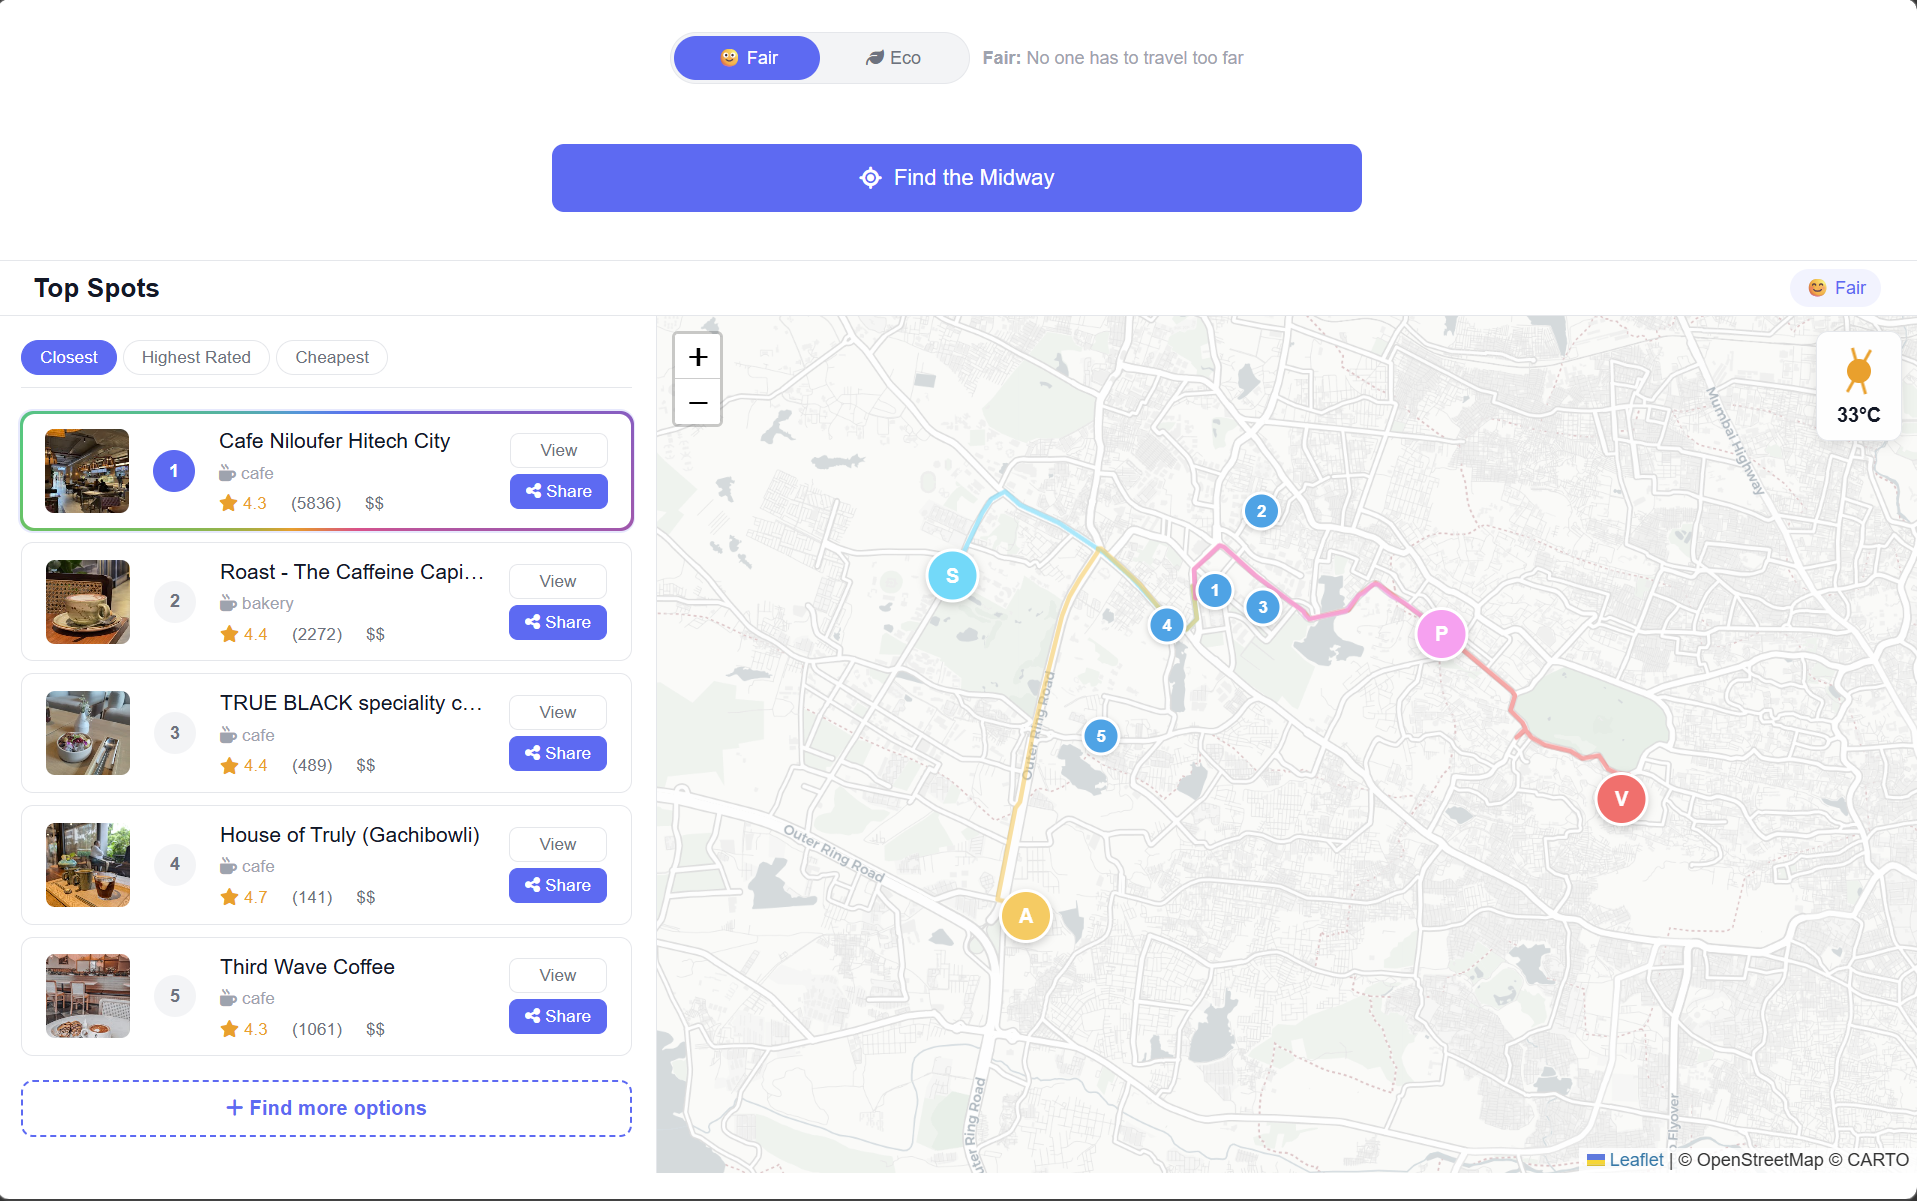Click the Find the Midway button
The image size is (1917, 1201).
[956, 178]
